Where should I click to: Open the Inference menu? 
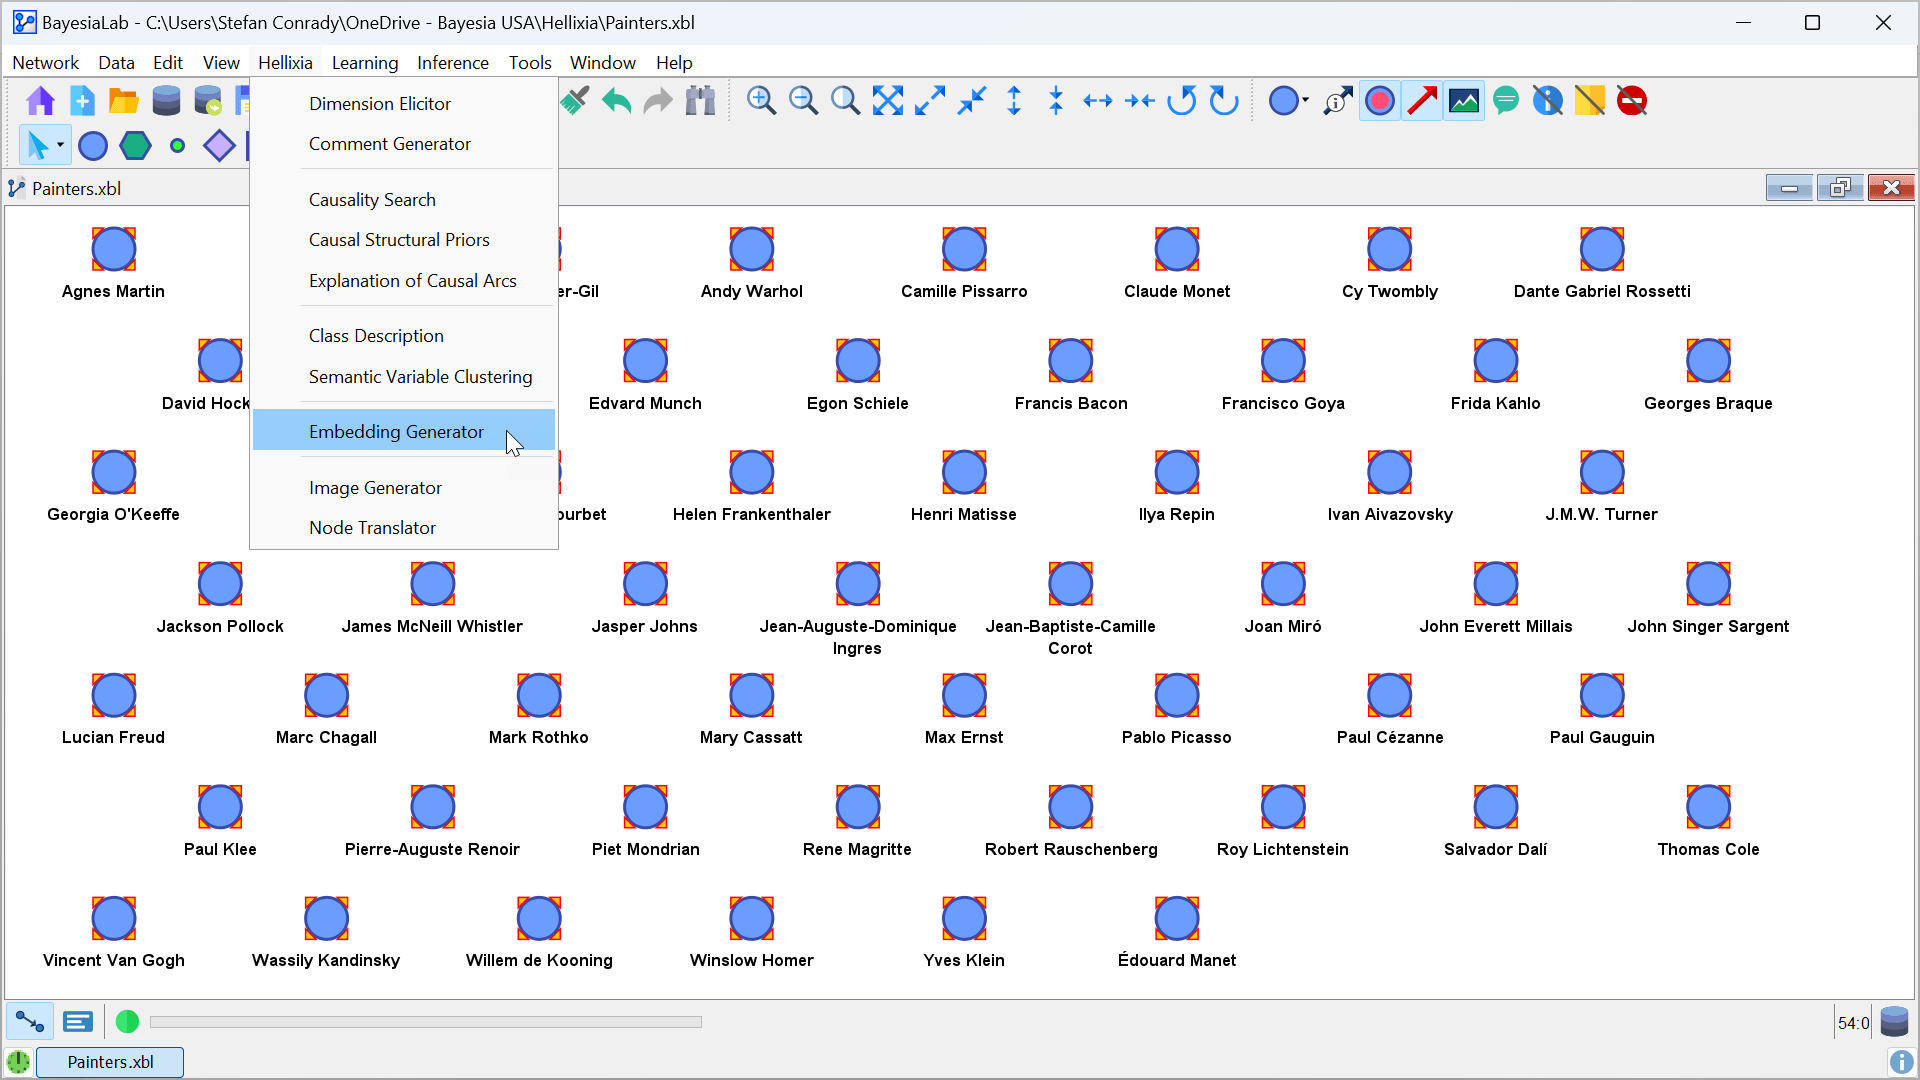coord(452,62)
